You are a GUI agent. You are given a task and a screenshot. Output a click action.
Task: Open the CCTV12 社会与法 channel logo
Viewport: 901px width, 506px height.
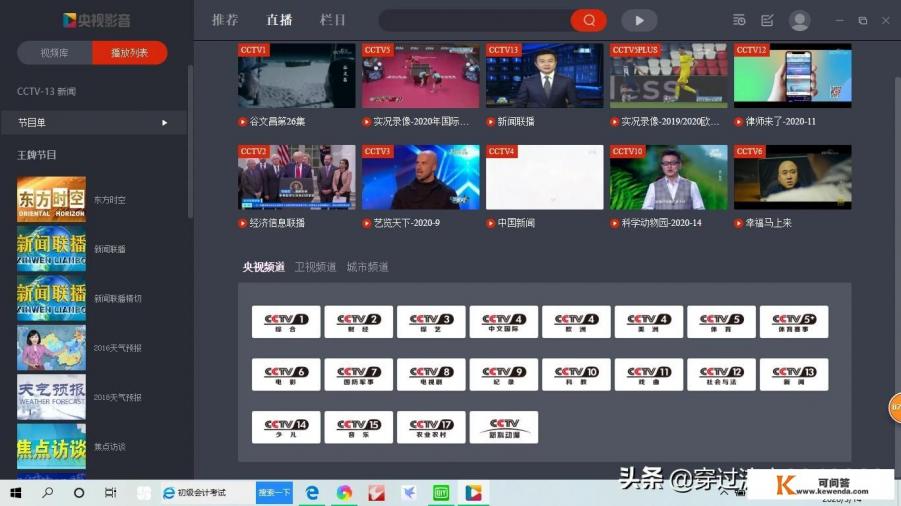point(721,374)
